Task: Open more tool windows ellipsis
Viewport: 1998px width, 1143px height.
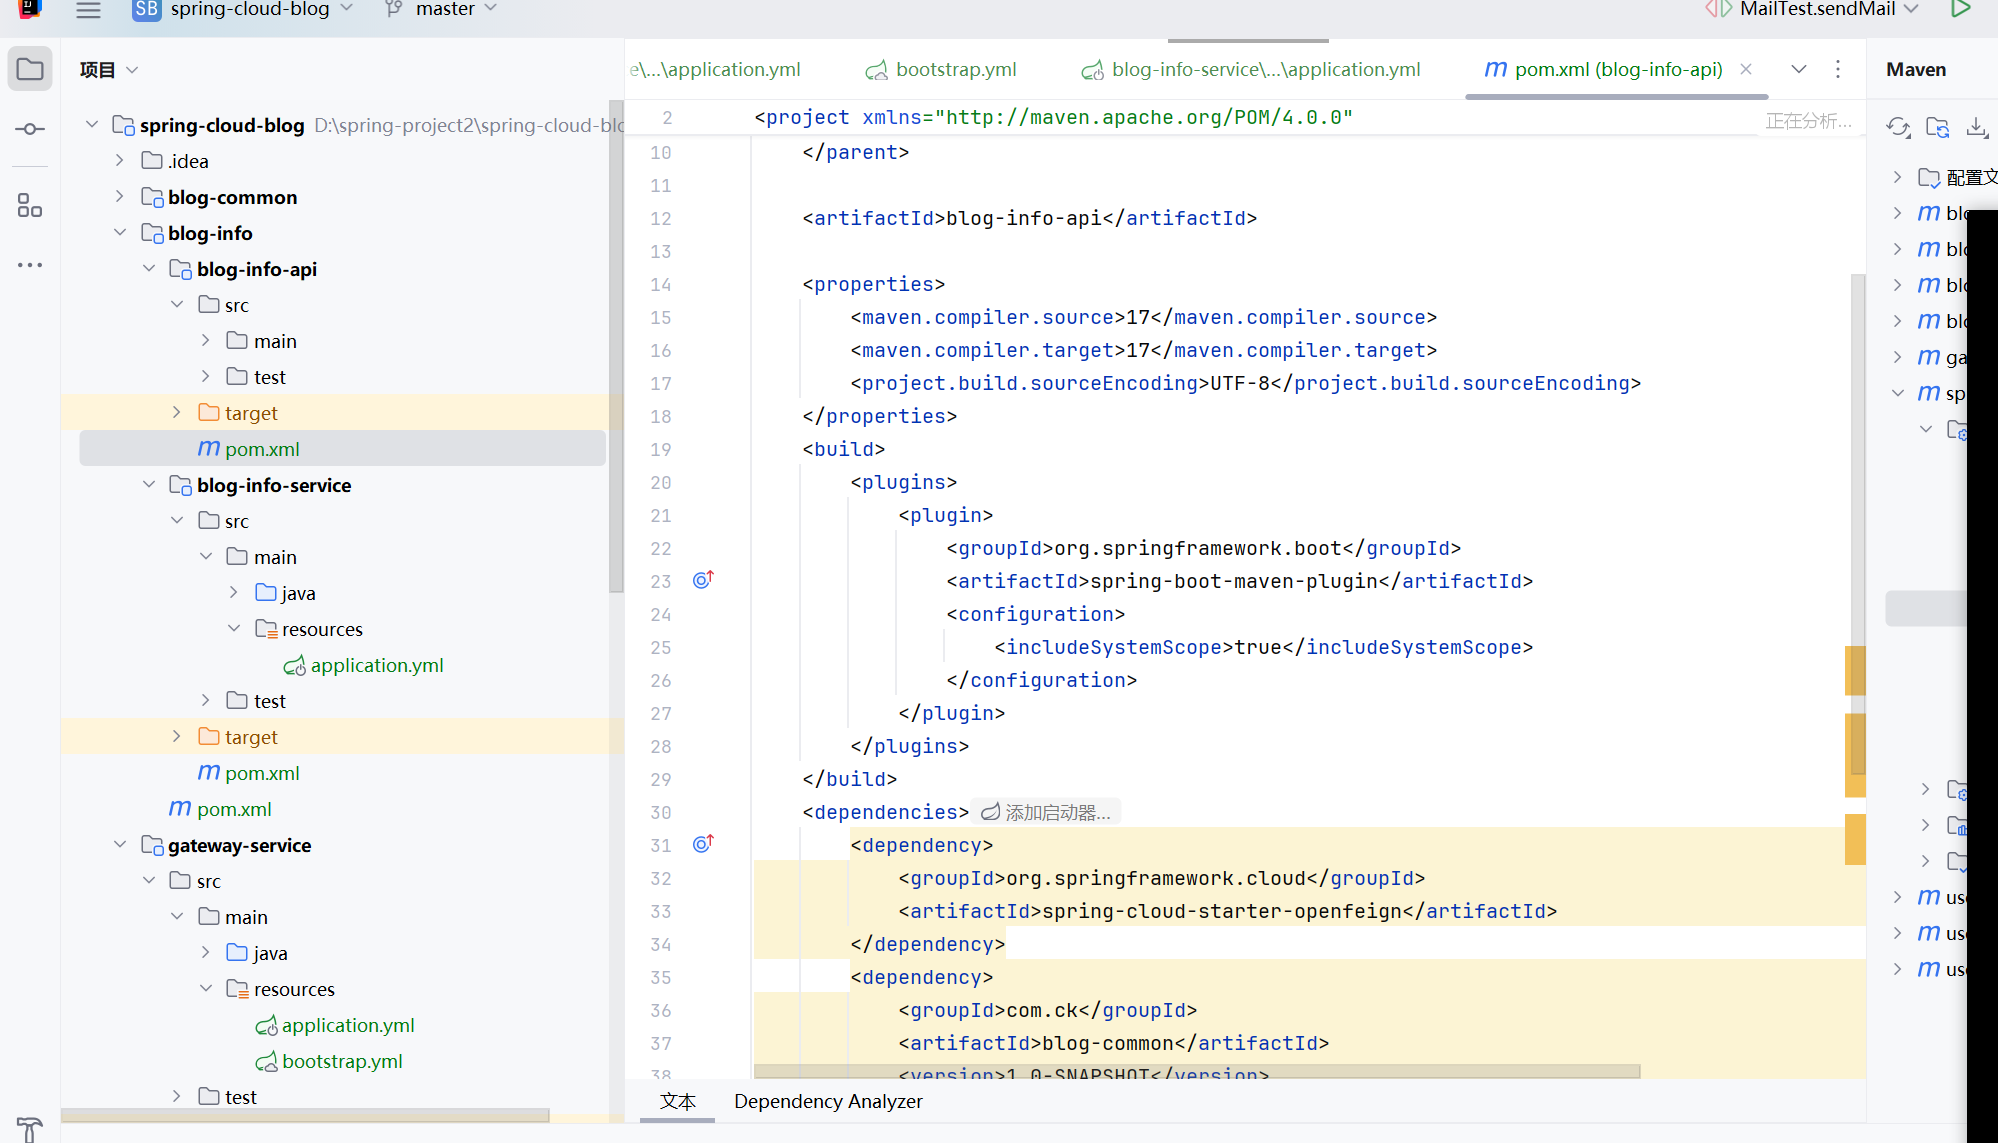Action: (x=30, y=265)
